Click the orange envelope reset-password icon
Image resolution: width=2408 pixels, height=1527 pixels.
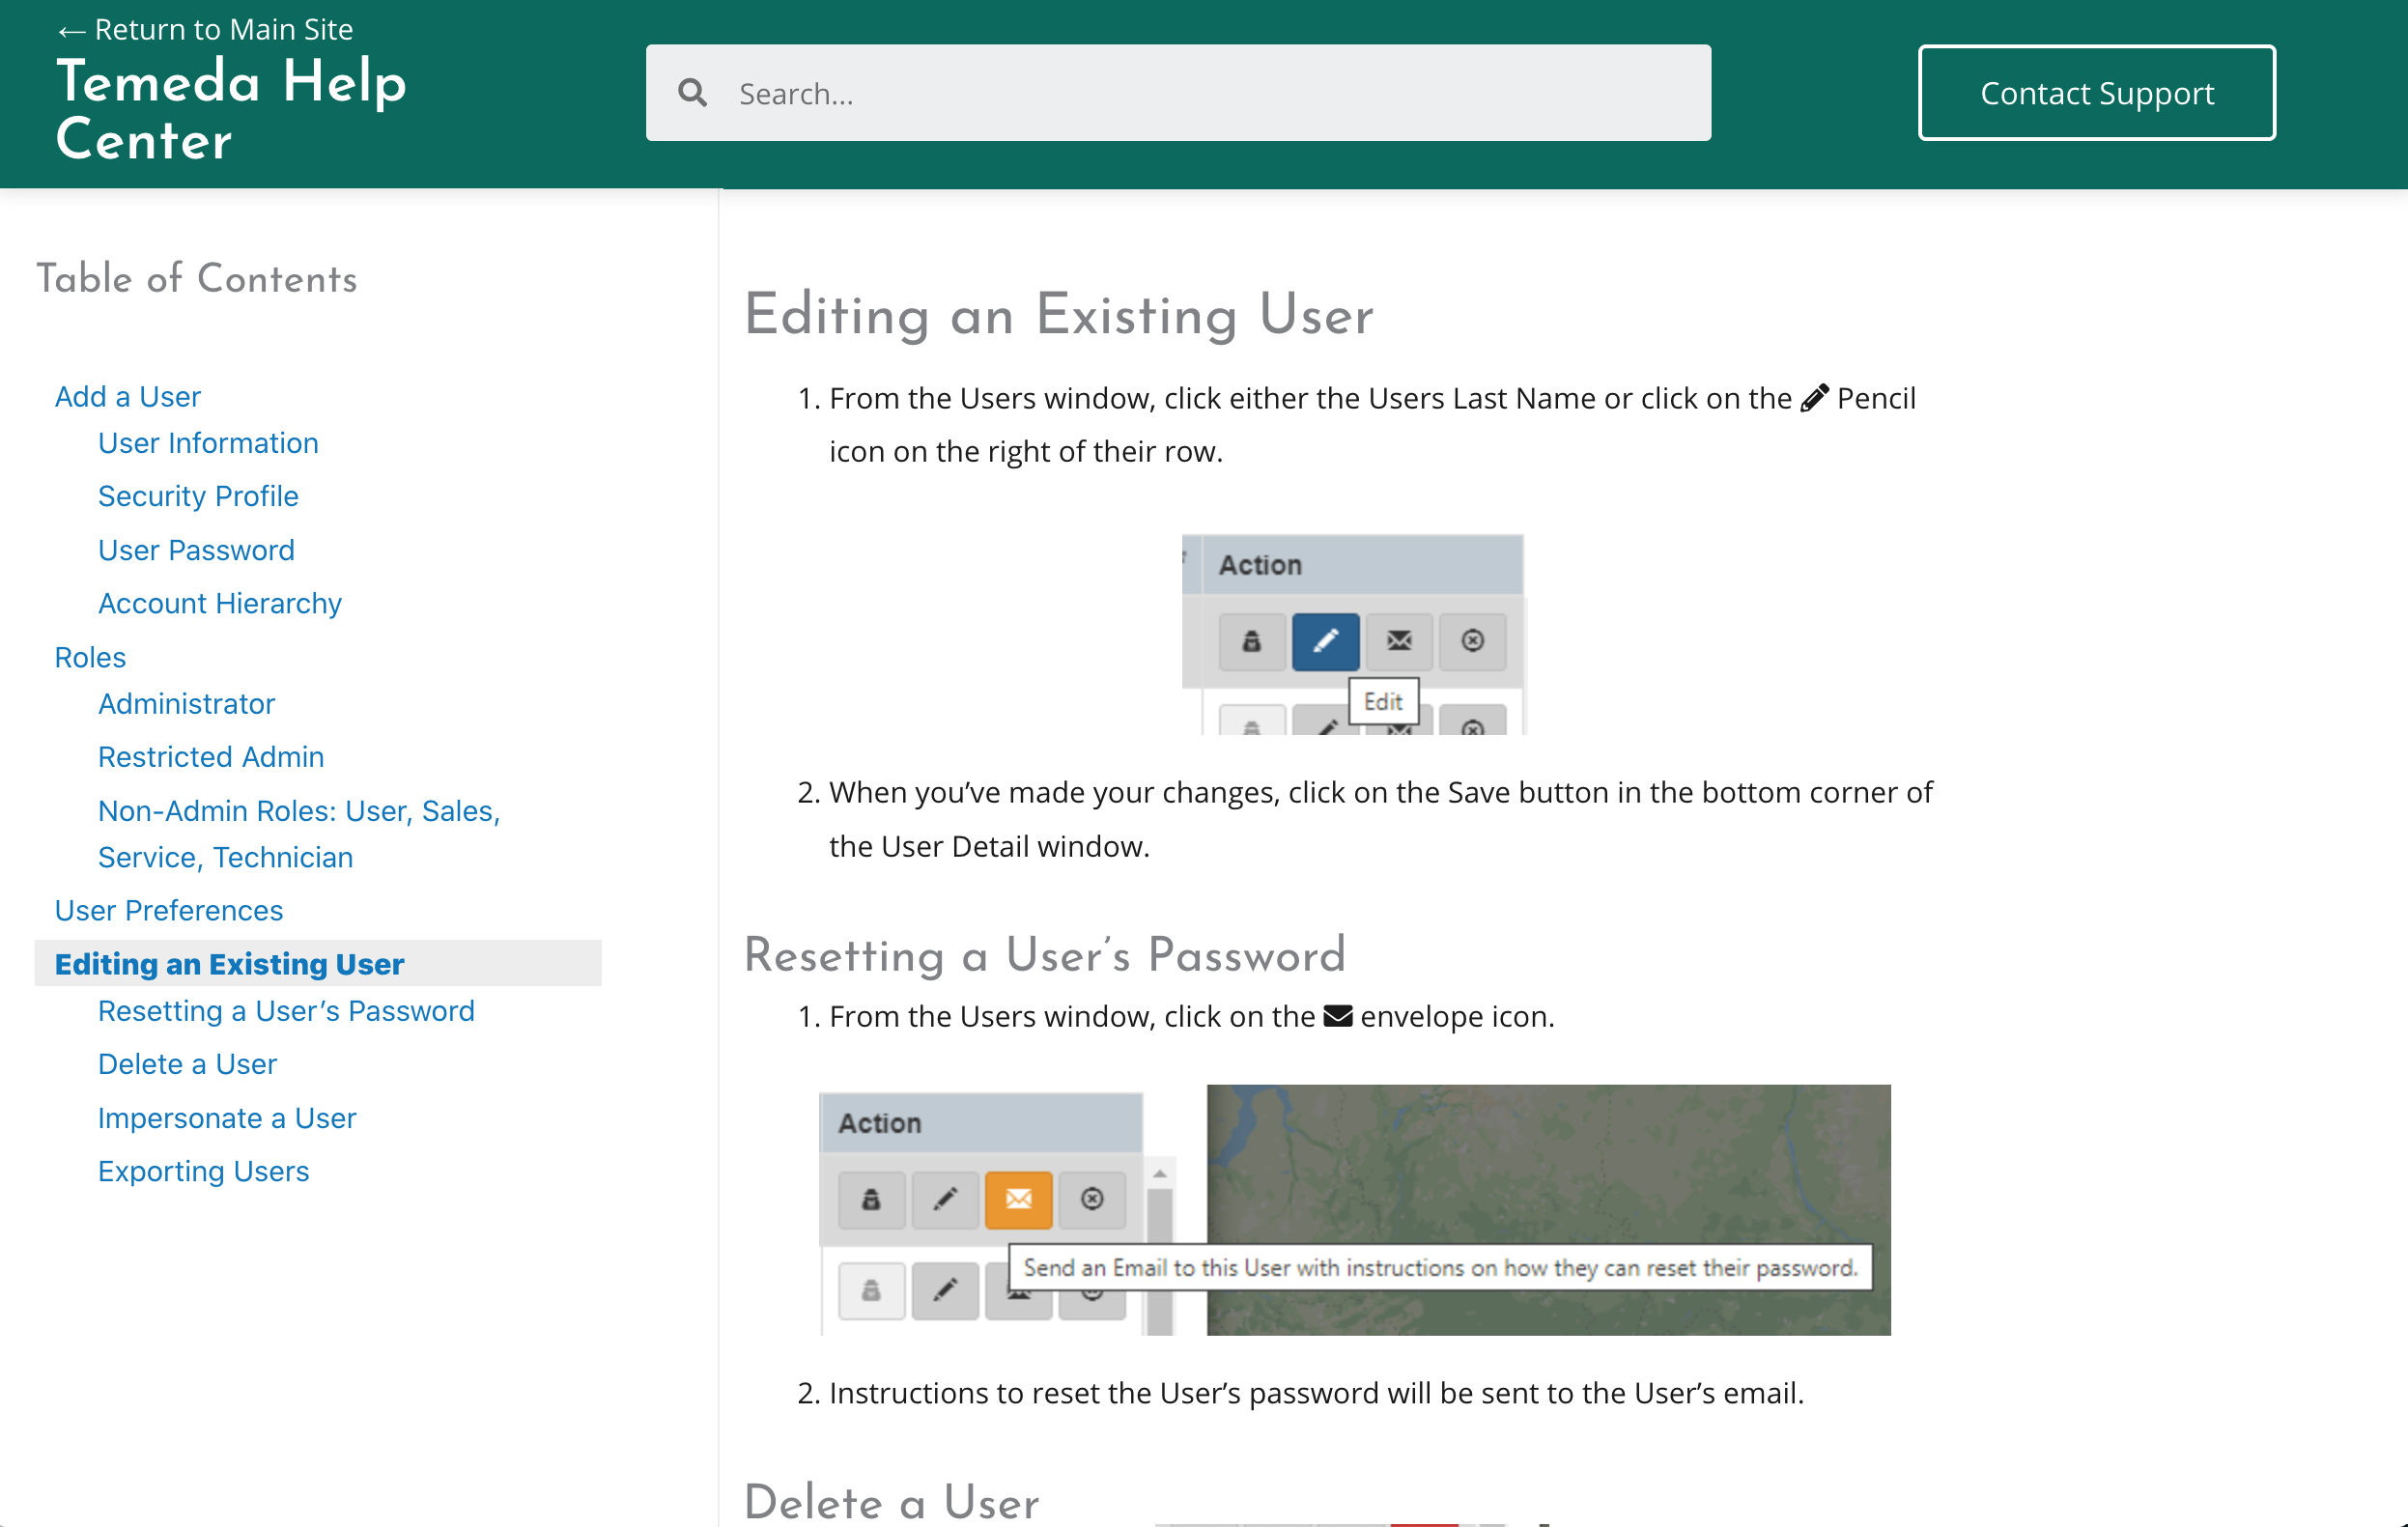click(1018, 1199)
